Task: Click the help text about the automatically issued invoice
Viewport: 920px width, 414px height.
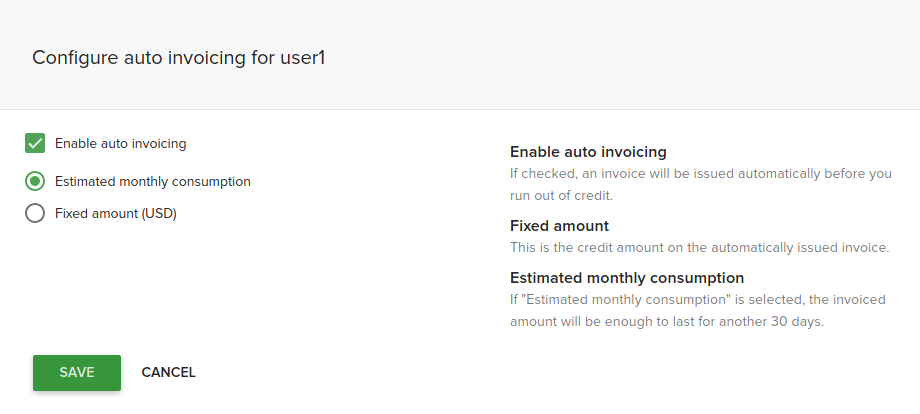Action: (x=699, y=248)
